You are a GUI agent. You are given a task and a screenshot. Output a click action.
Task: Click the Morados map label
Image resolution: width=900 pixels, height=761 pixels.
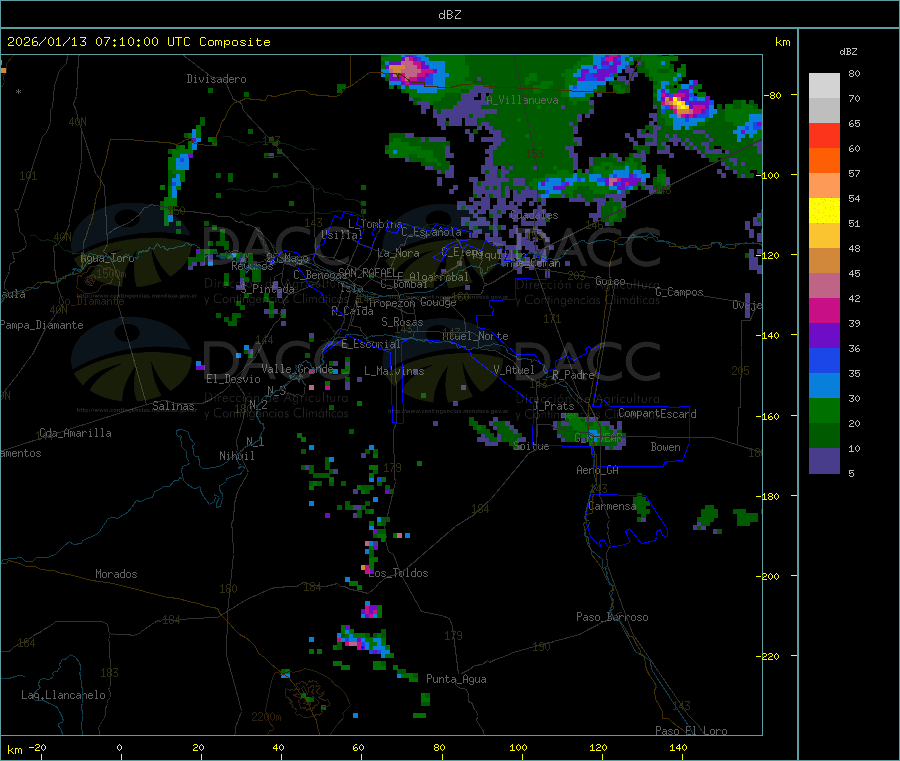pyautogui.click(x=116, y=574)
